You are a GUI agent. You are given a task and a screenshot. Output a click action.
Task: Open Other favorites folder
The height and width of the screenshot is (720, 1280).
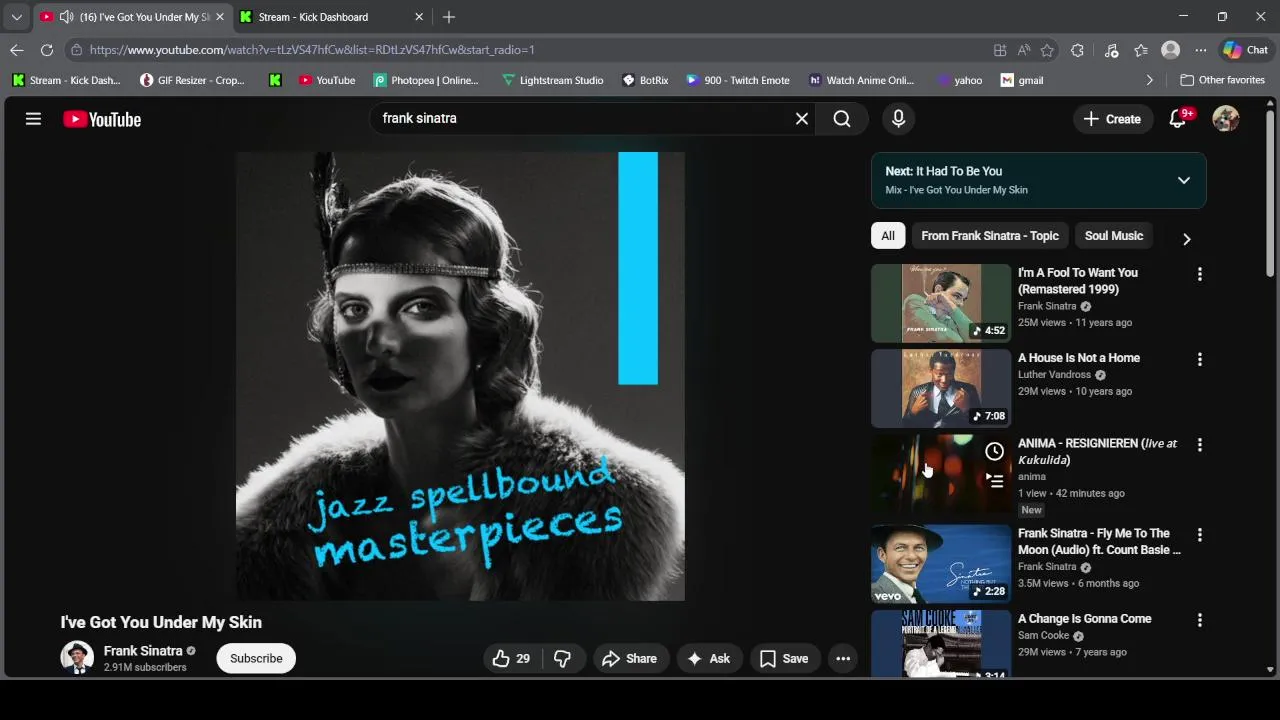coord(1222,80)
